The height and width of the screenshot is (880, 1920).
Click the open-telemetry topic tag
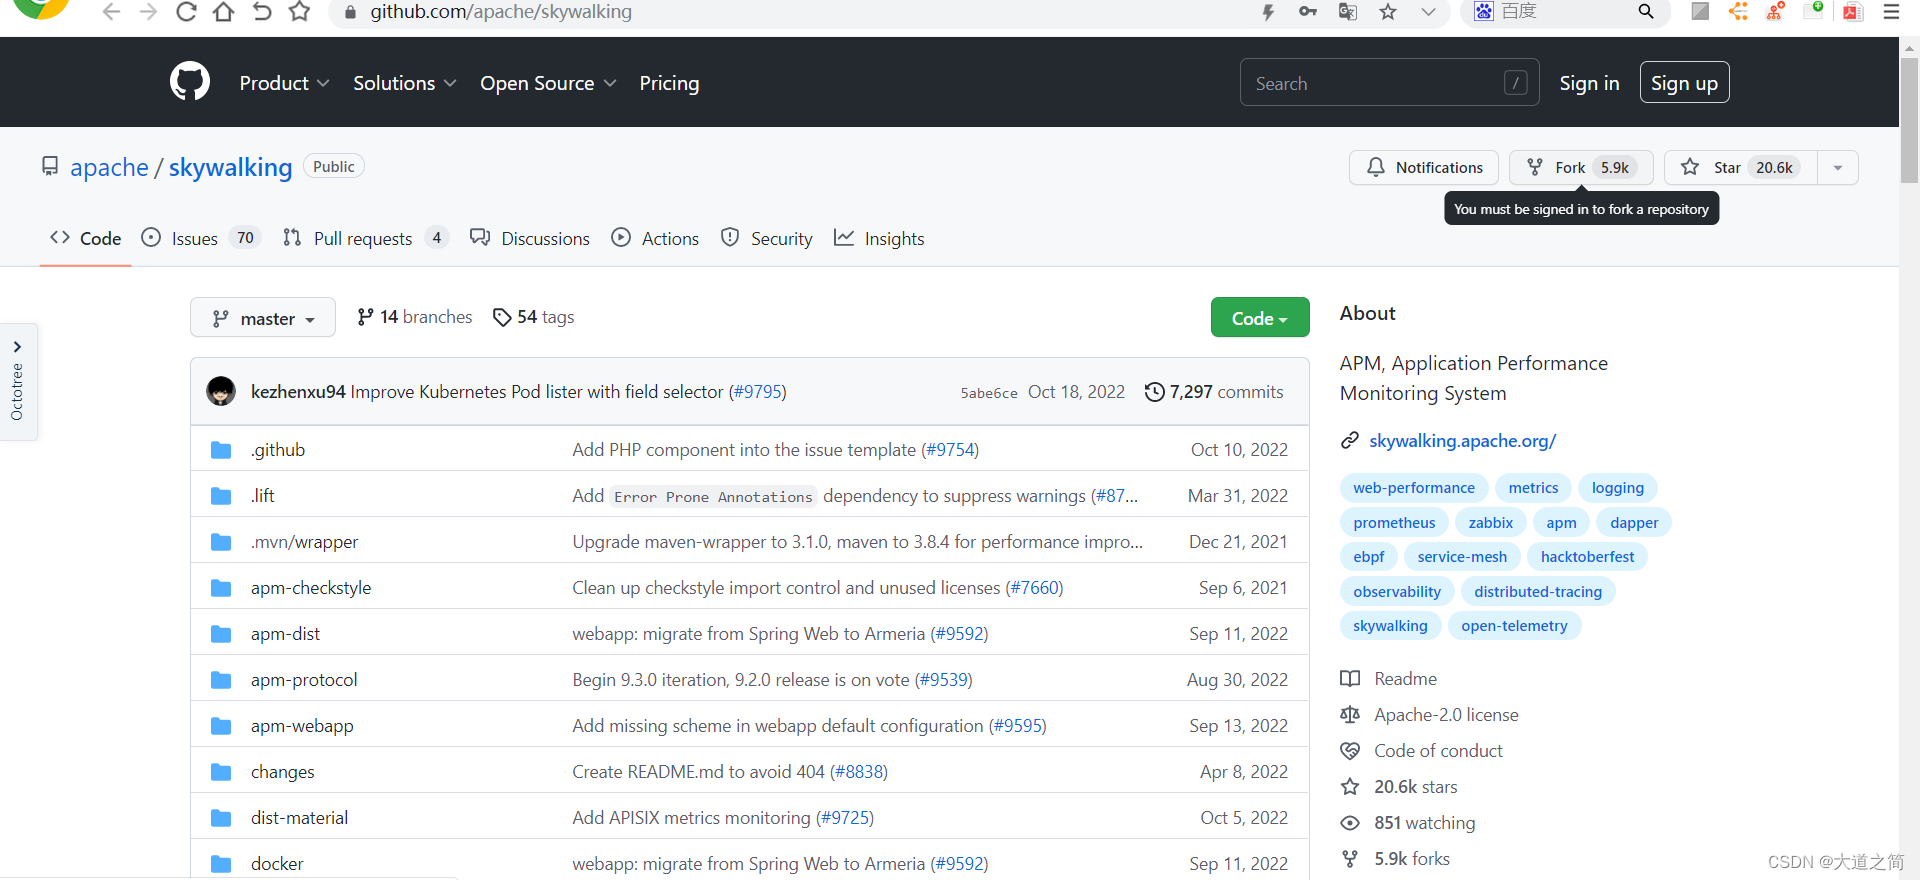1514,626
